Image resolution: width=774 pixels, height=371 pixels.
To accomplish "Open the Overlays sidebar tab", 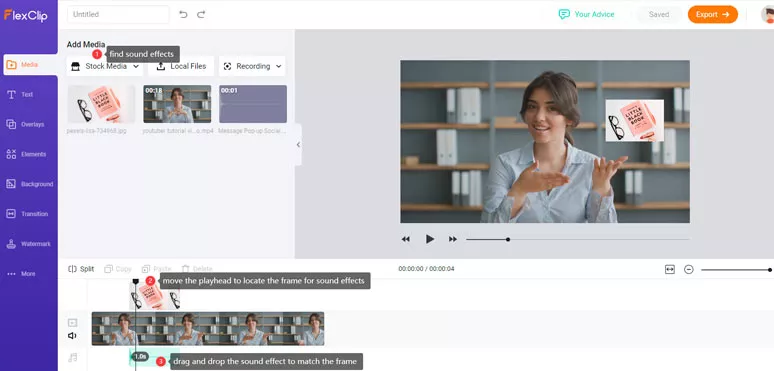I will [26, 124].
